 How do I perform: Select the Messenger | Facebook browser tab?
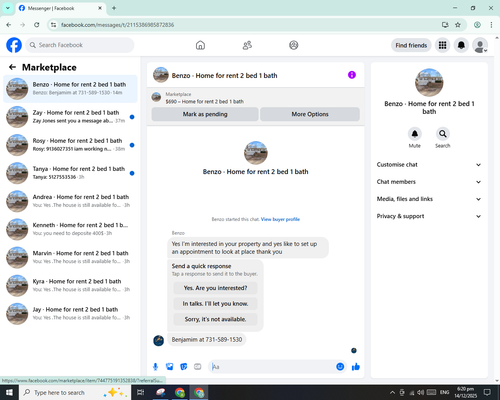coord(60,8)
